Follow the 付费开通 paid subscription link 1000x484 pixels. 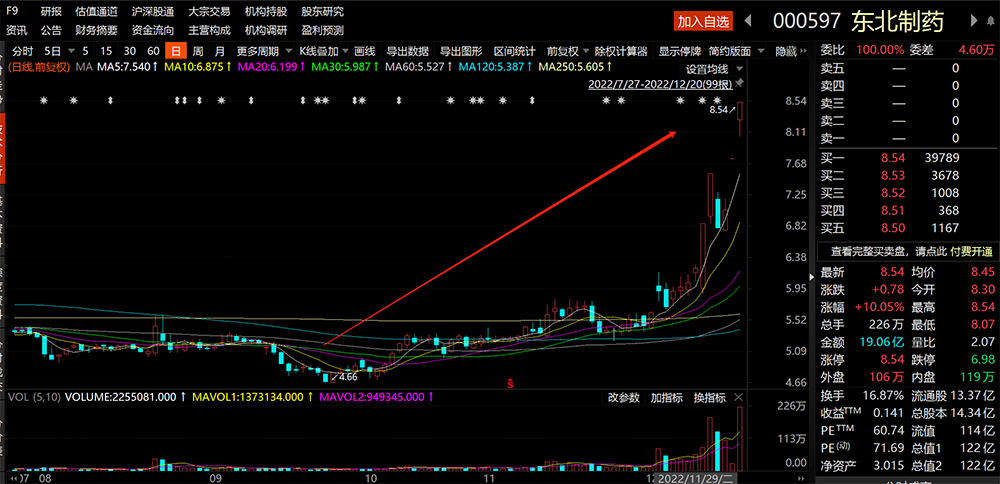click(x=971, y=251)
